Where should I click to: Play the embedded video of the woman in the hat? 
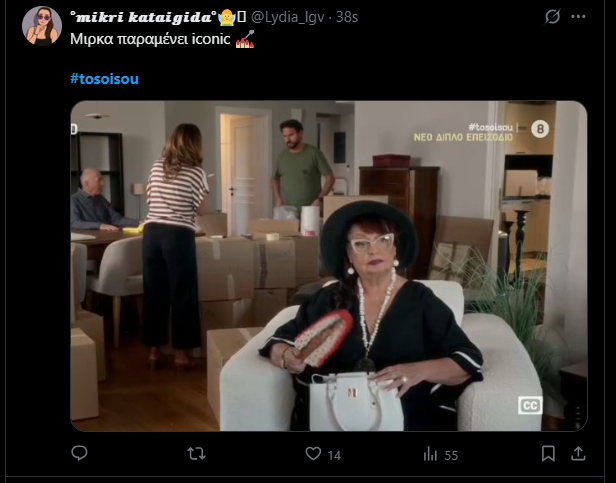click(328, 266)
